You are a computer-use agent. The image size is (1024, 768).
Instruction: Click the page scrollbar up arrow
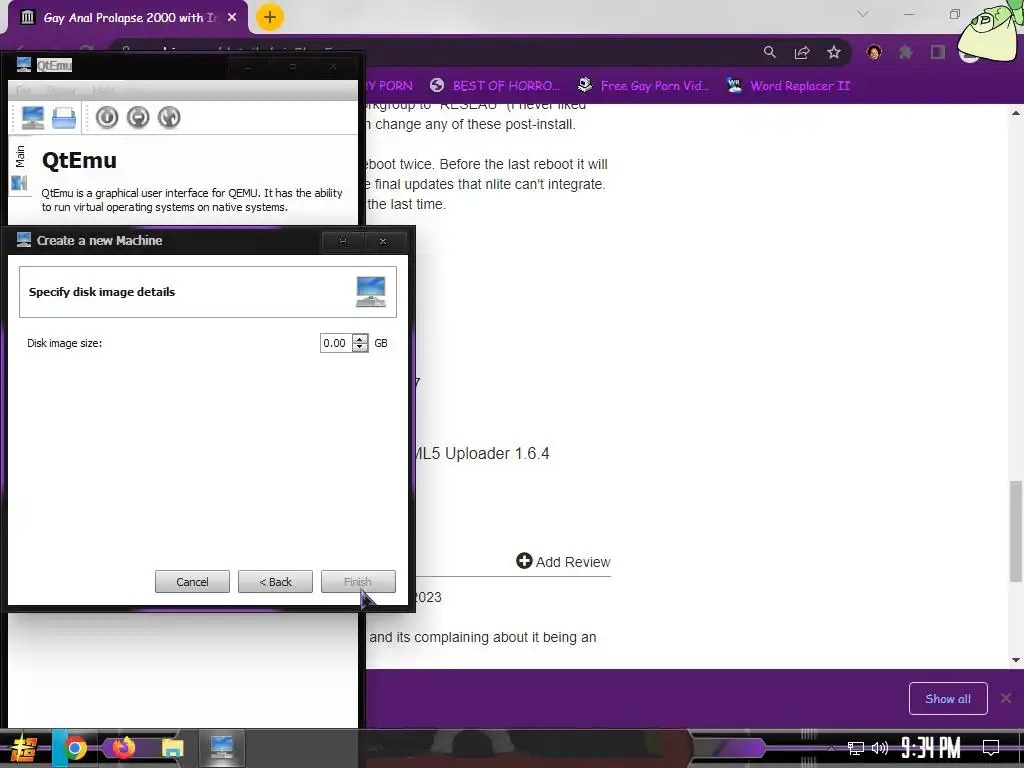click(1016, 113)
